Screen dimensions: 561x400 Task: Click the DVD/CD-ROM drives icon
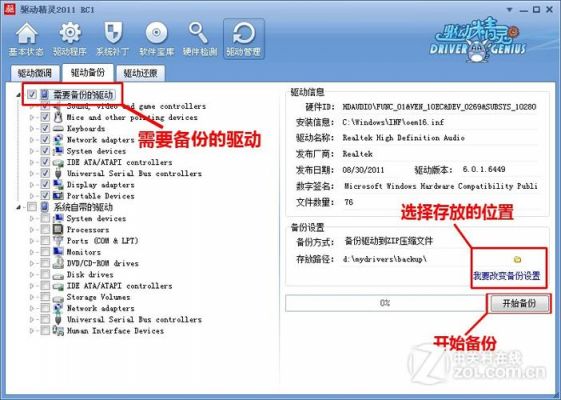point(58,263)
